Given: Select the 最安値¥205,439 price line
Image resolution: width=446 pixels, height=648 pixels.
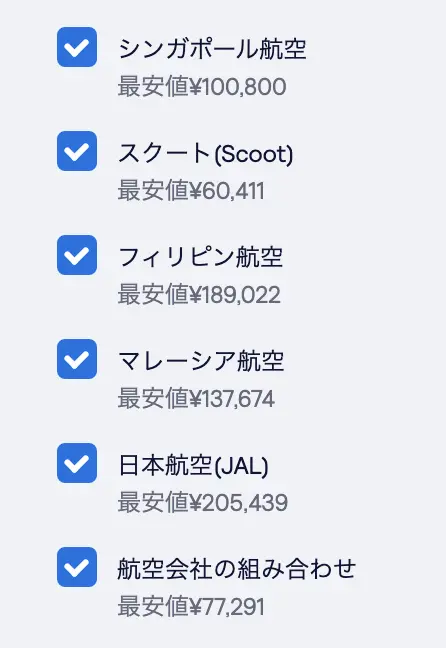Looking at the screenshot, I should (203, 503).
